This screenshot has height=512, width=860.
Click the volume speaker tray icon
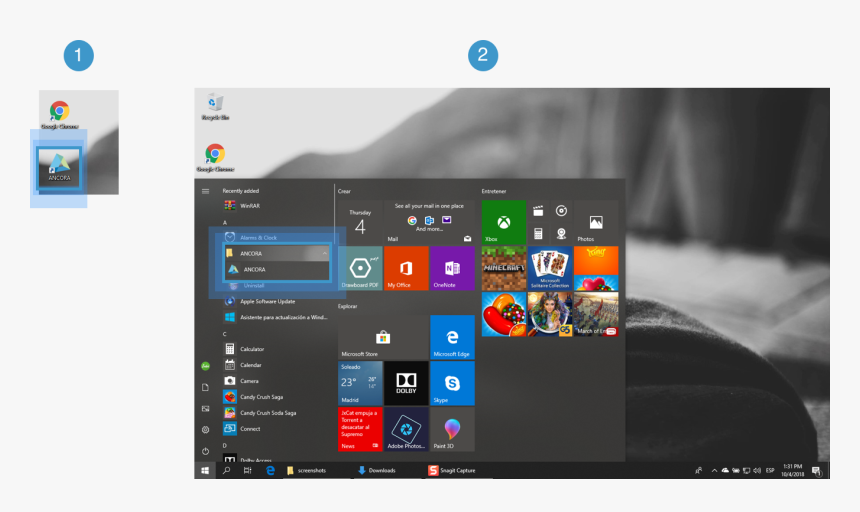coord(757,470)
